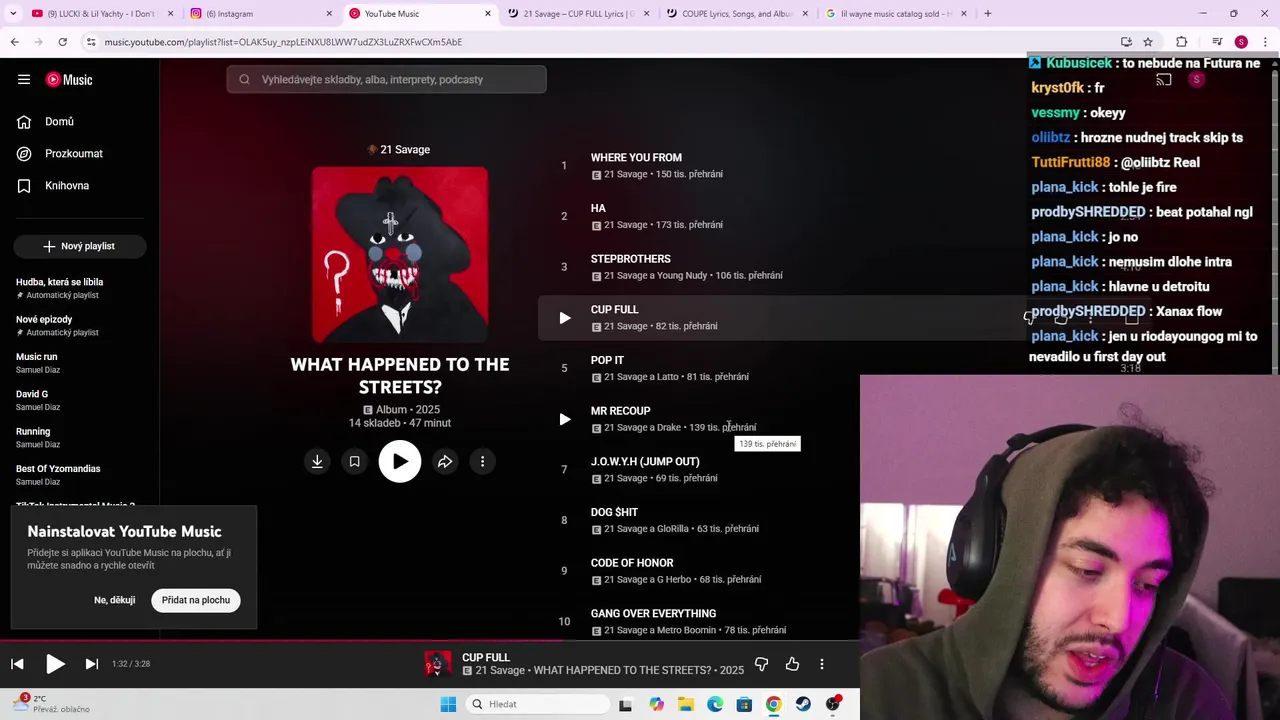Switch to 21 Savage CUP FULL Lyrics tab
Screen dimensions: 1280x720
coord(578,14)
